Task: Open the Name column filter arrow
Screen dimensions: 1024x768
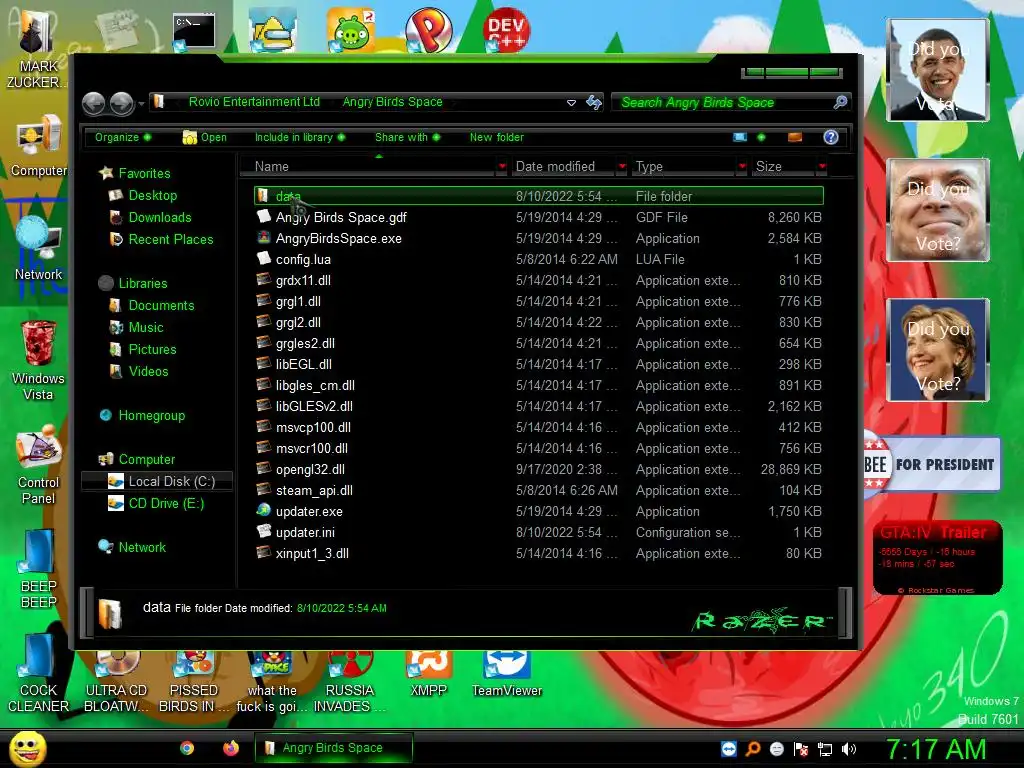Action: 502,167
